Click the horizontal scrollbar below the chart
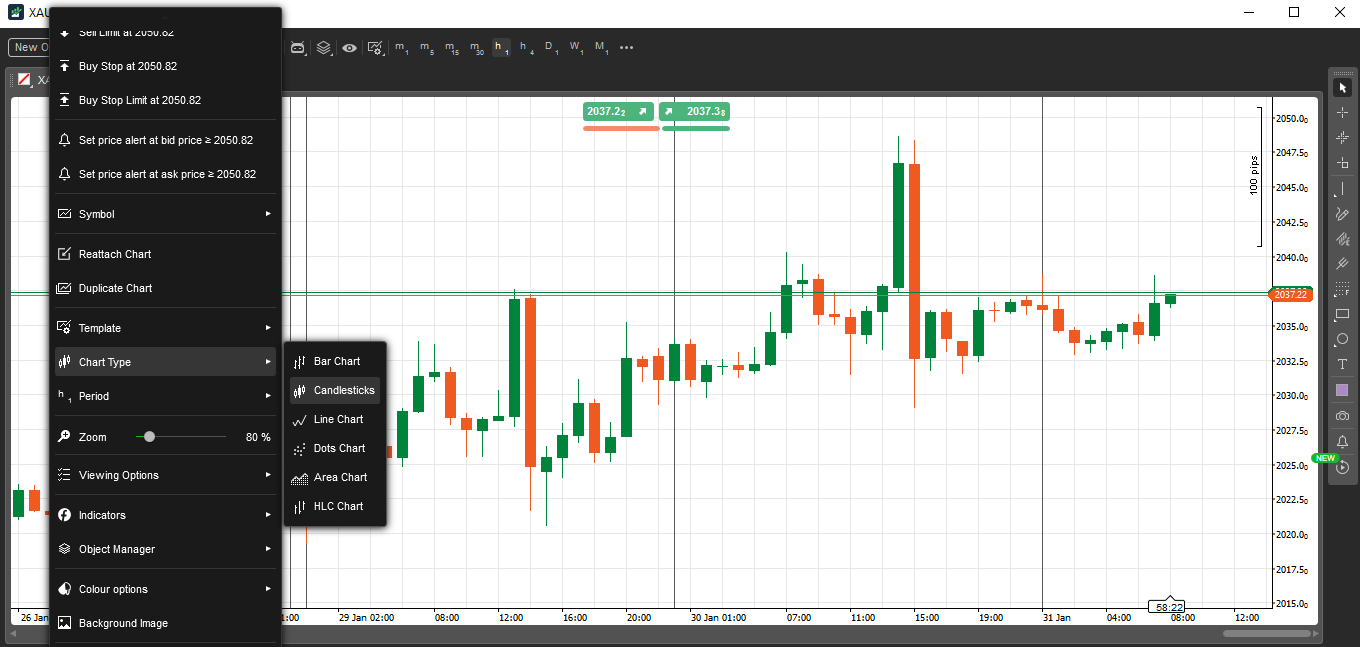 click(x=1266, y=633)
